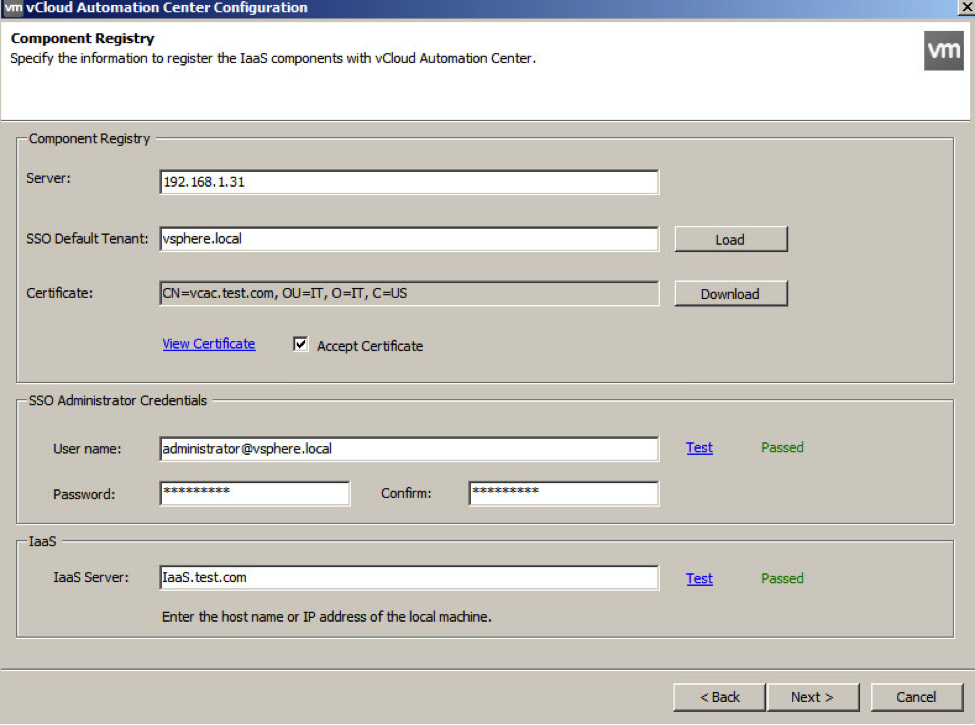The width and height of the screenshot is (975, 725).
Task: Go to the next step with Next
Action: click(813, 697)
